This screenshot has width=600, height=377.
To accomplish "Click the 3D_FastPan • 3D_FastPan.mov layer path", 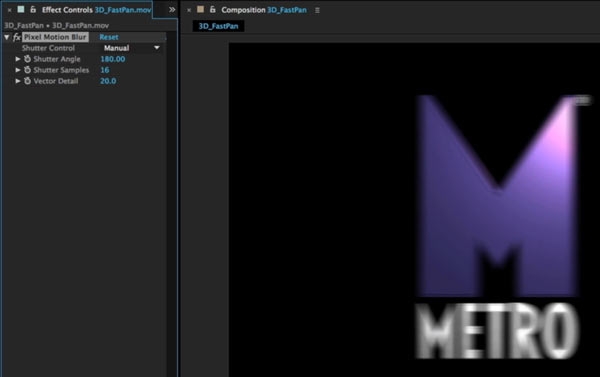I will pyautogui.click(x=57, y=26).
